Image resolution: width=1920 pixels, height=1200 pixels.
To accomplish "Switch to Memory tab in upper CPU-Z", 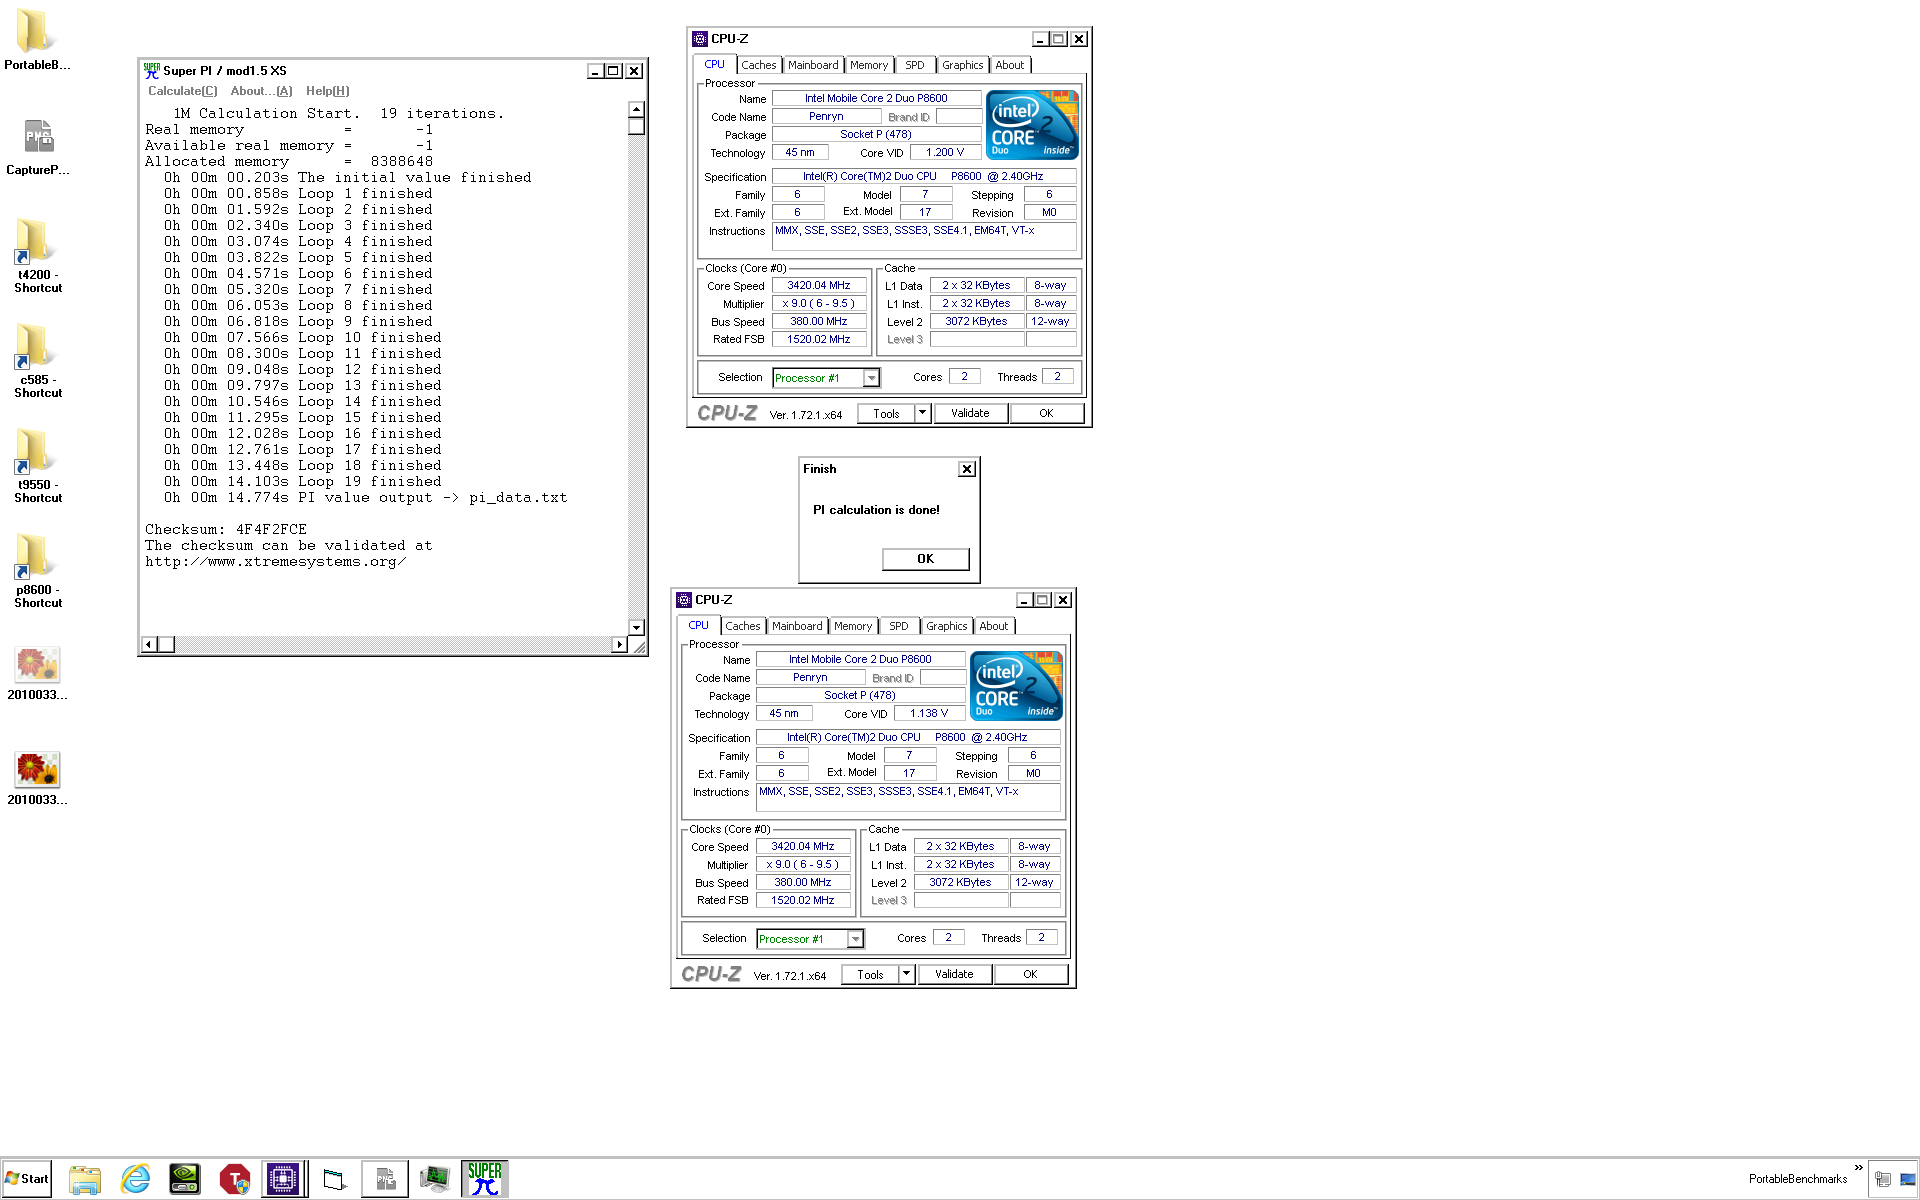I will click(869, 65).
